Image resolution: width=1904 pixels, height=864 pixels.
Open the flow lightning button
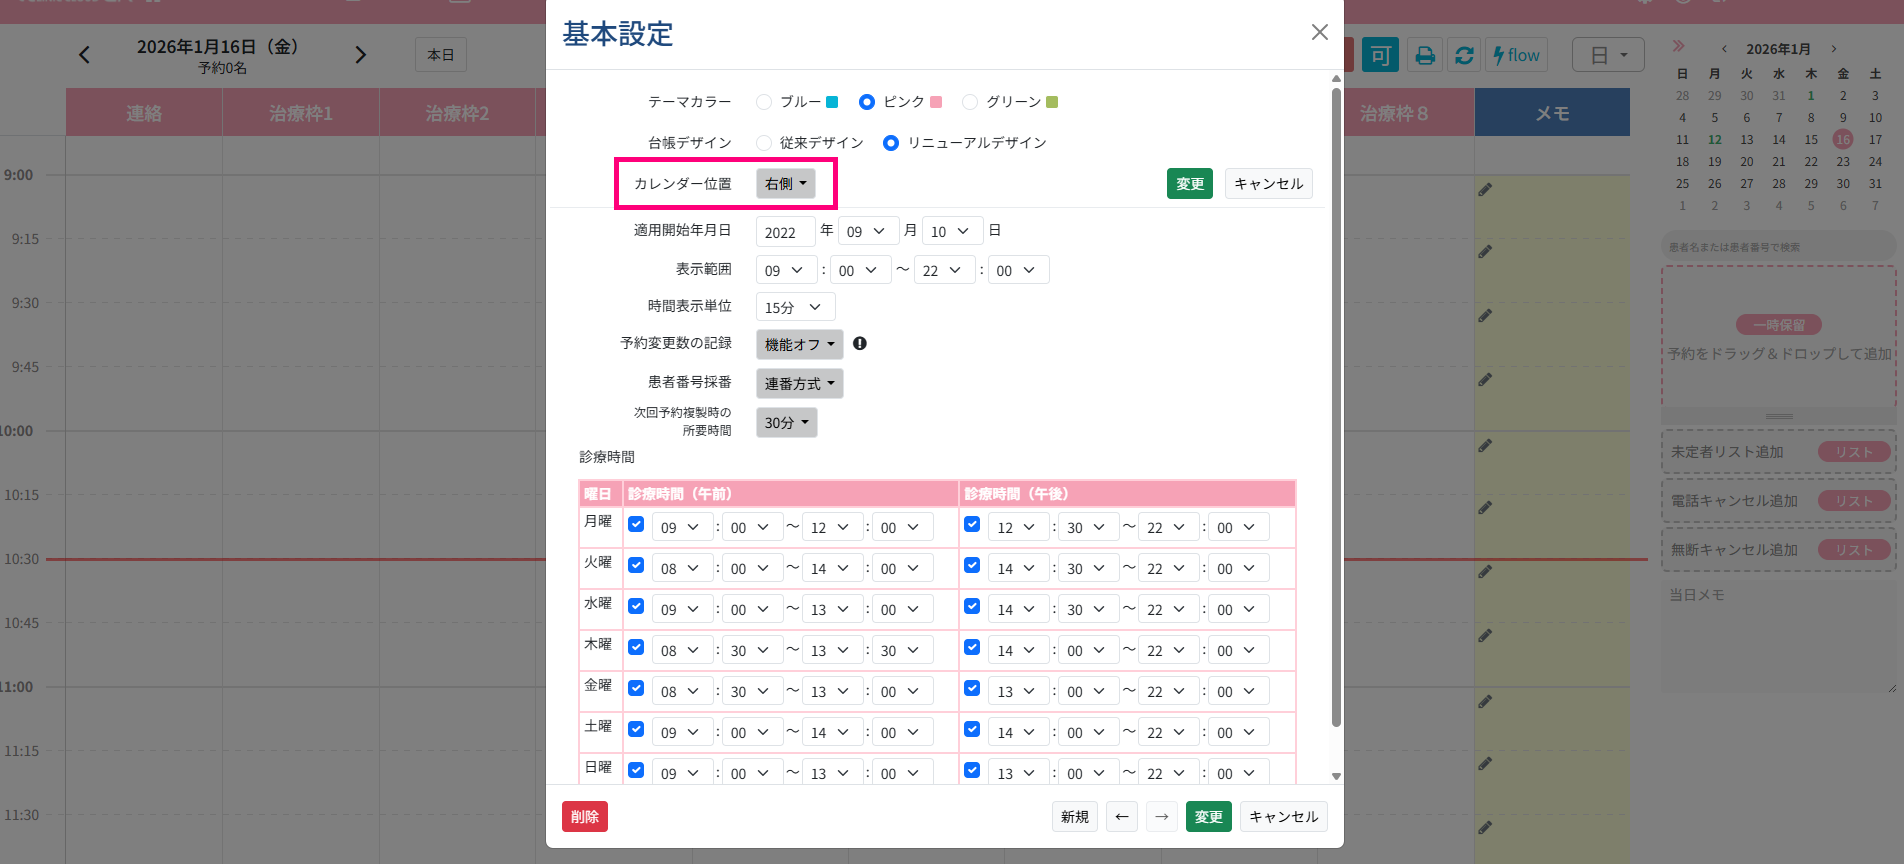point(1516,56)
